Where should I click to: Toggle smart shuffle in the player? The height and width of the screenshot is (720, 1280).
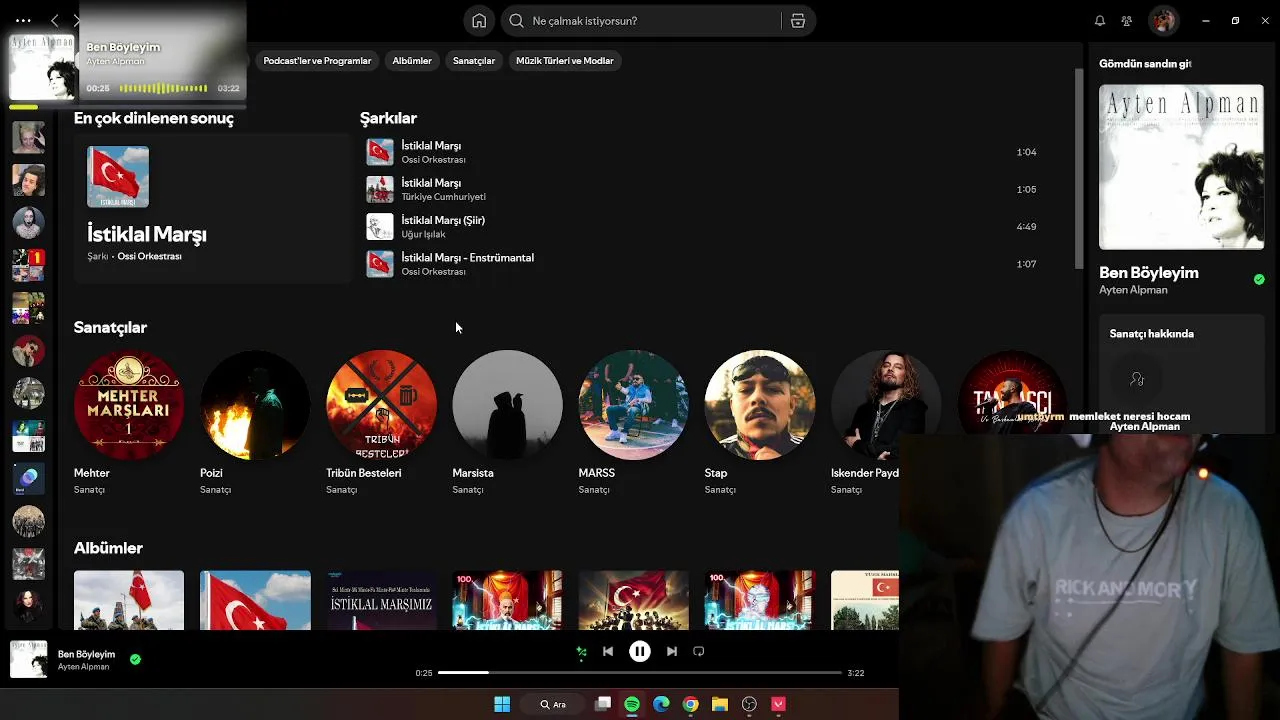tap(581, 652)
